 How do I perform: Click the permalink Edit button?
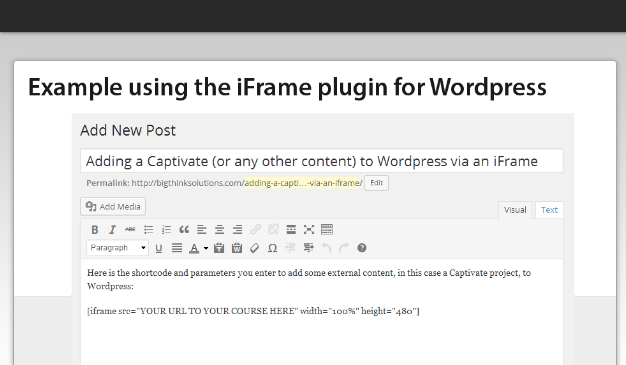coord(376,183)
